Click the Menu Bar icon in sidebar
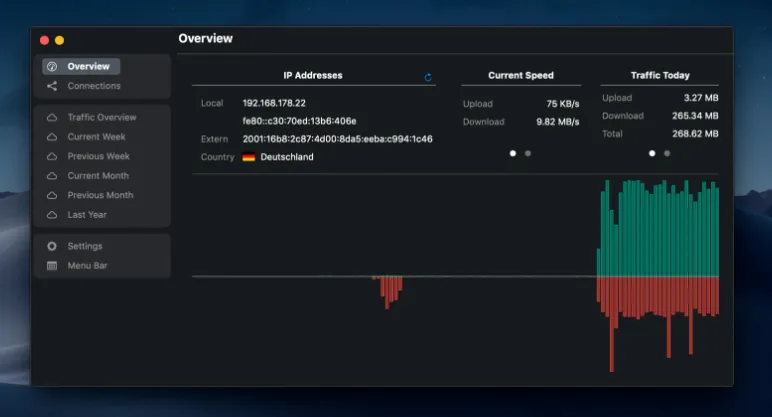This screenshot has height=417, width=772. [x=52, y=266]
